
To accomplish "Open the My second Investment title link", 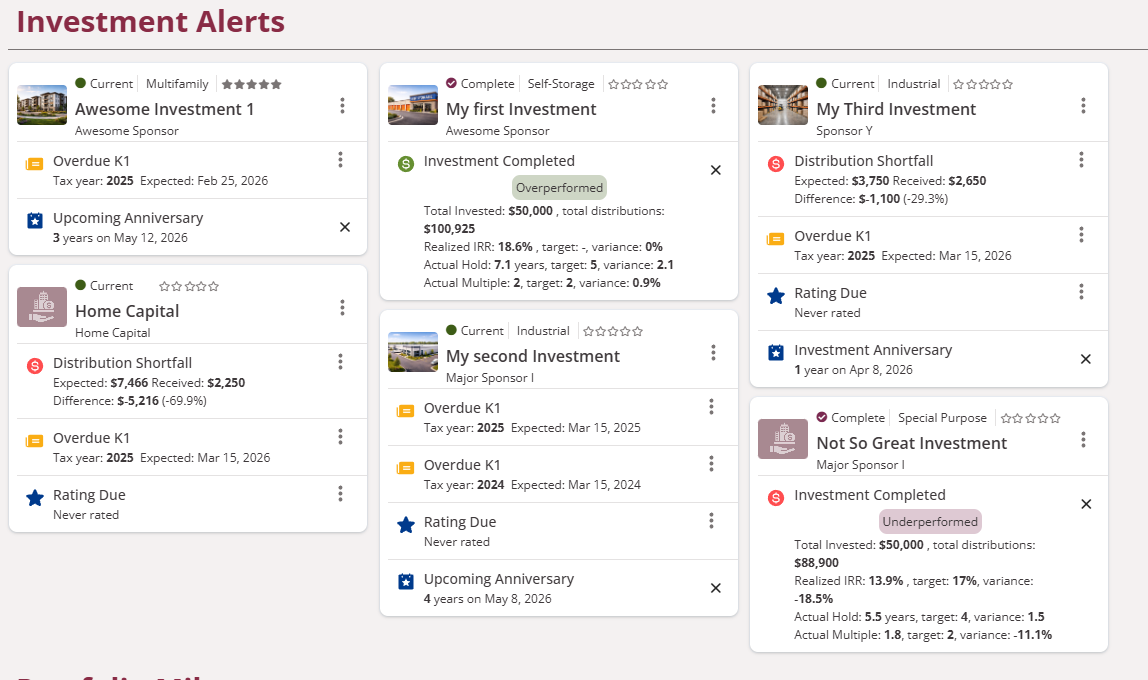I will coord(532,356).
